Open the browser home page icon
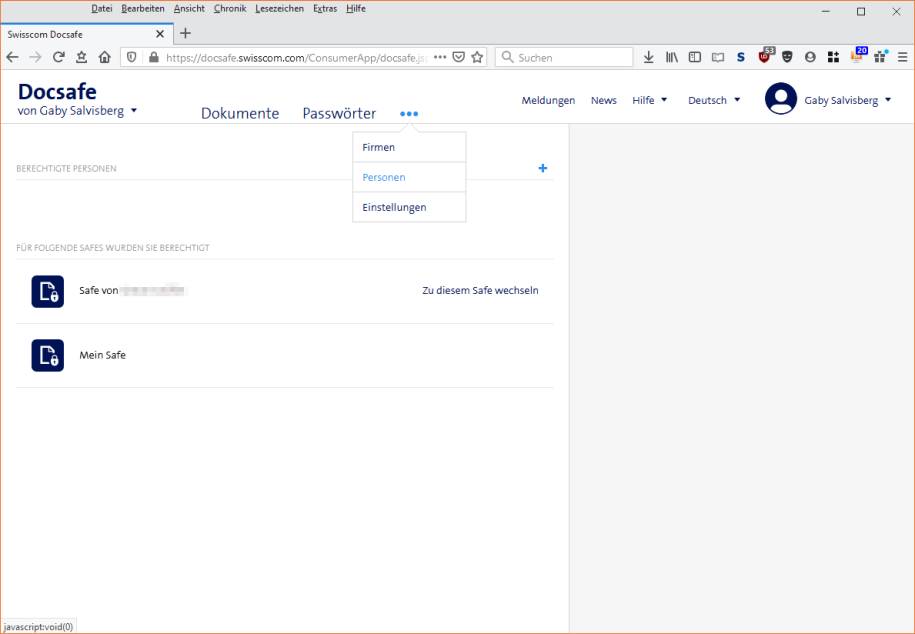The width and height of the screenshot is (915, 634). [104, 57]
